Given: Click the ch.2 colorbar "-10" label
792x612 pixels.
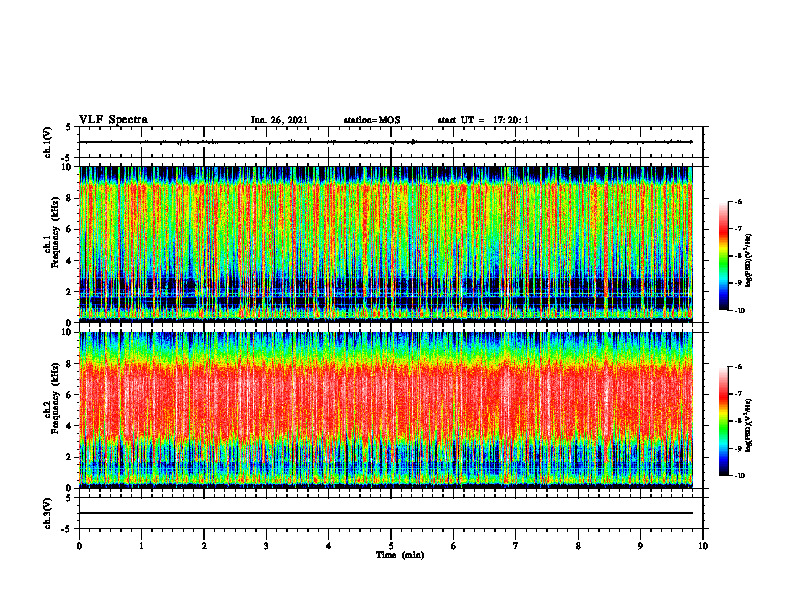Looking at the screenshot, I should [x=740, y=476].
